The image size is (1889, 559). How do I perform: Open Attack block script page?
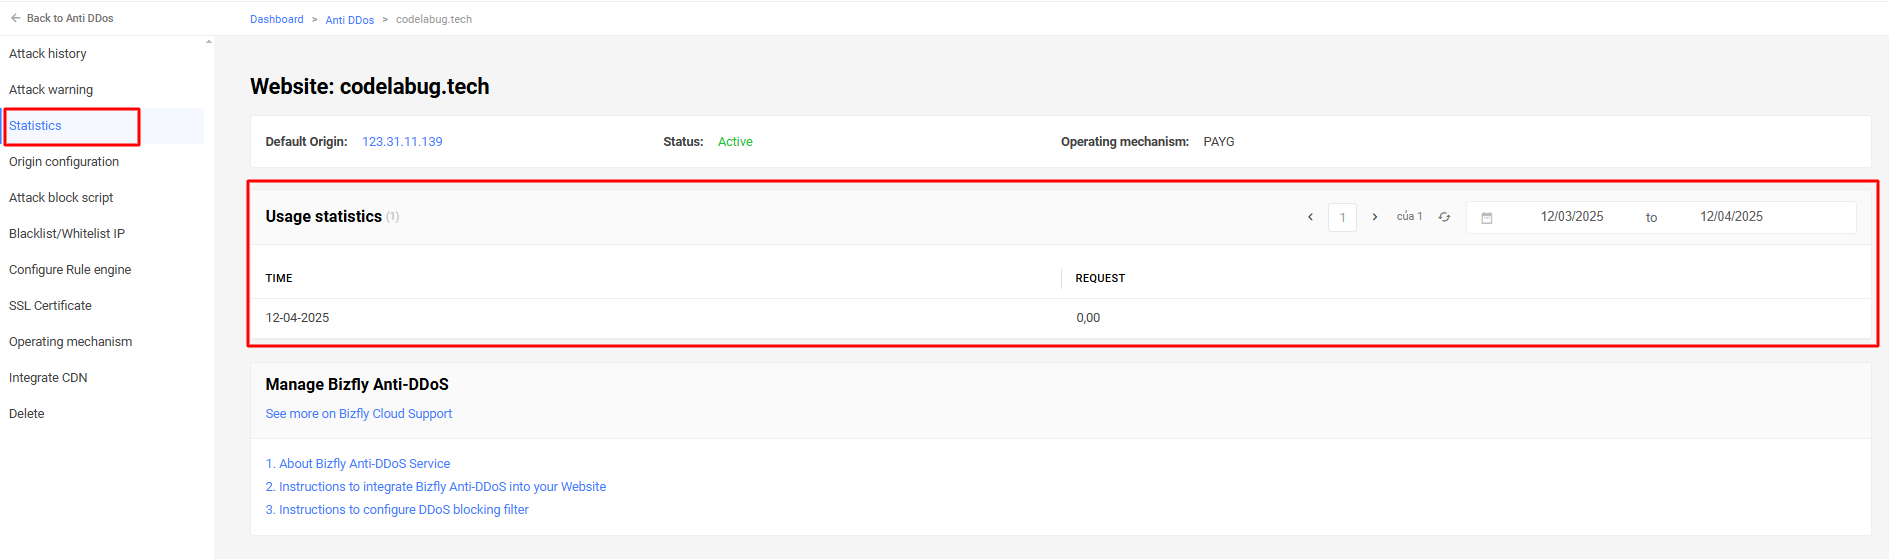pyautogui.click(x=61, y=198)
